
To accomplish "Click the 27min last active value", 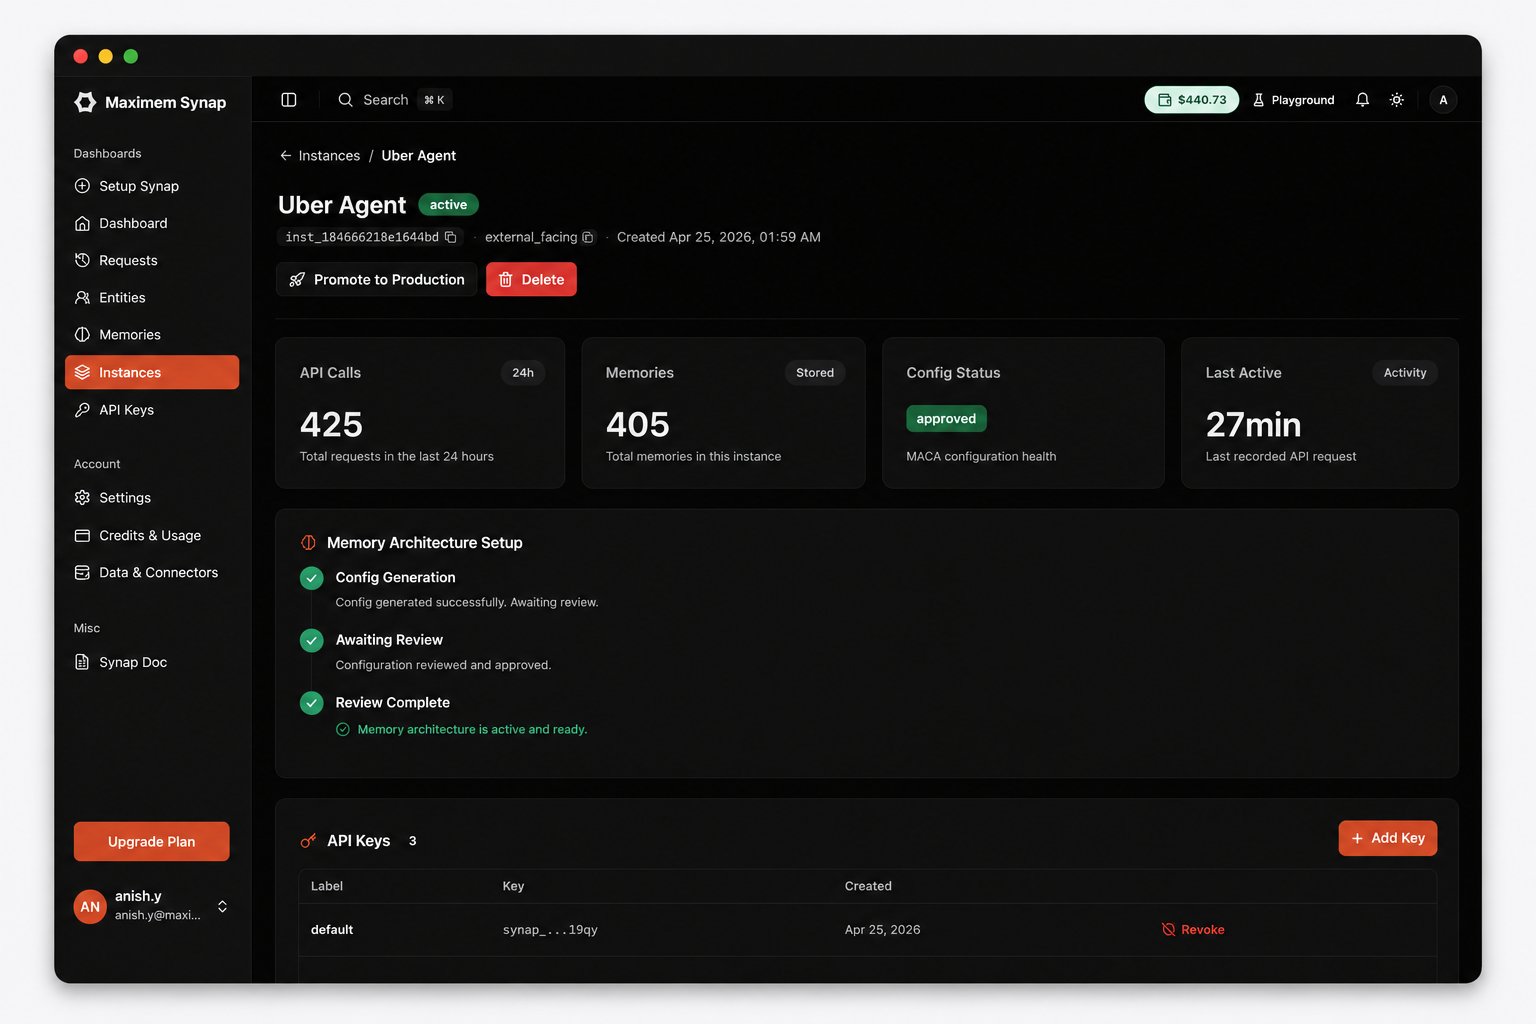I will click(1253, 425).
